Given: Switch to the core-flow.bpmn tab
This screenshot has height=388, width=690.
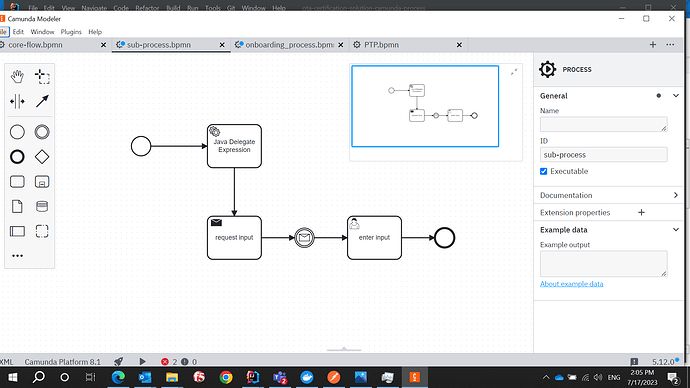Looking at the screenshot, I should (x=35, y=45).
